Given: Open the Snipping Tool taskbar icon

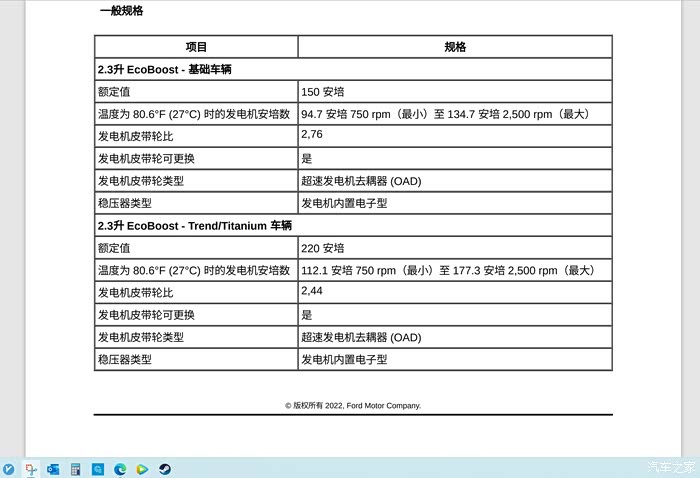Looking at the screenshot, I should click(x=31, y=469).
